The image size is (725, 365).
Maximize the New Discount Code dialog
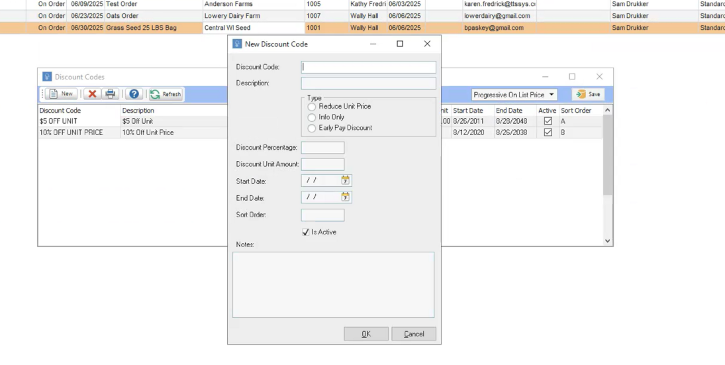400,44
